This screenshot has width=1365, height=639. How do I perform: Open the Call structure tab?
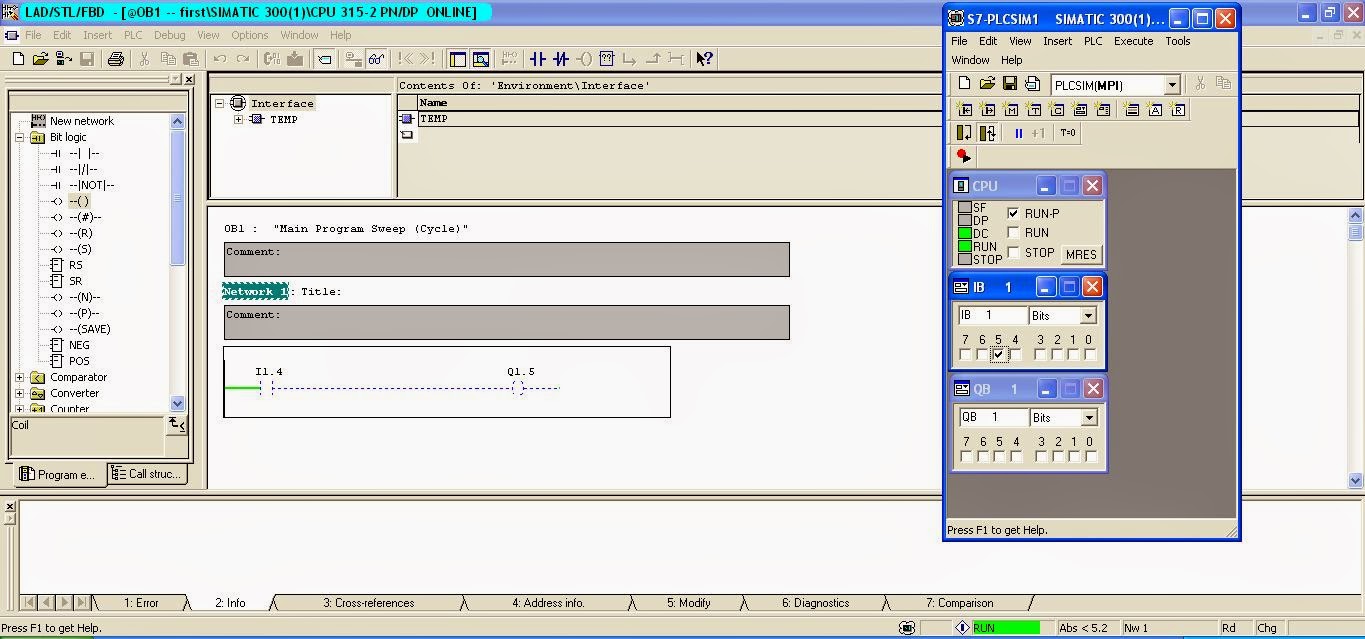click(x=146, y=474)
